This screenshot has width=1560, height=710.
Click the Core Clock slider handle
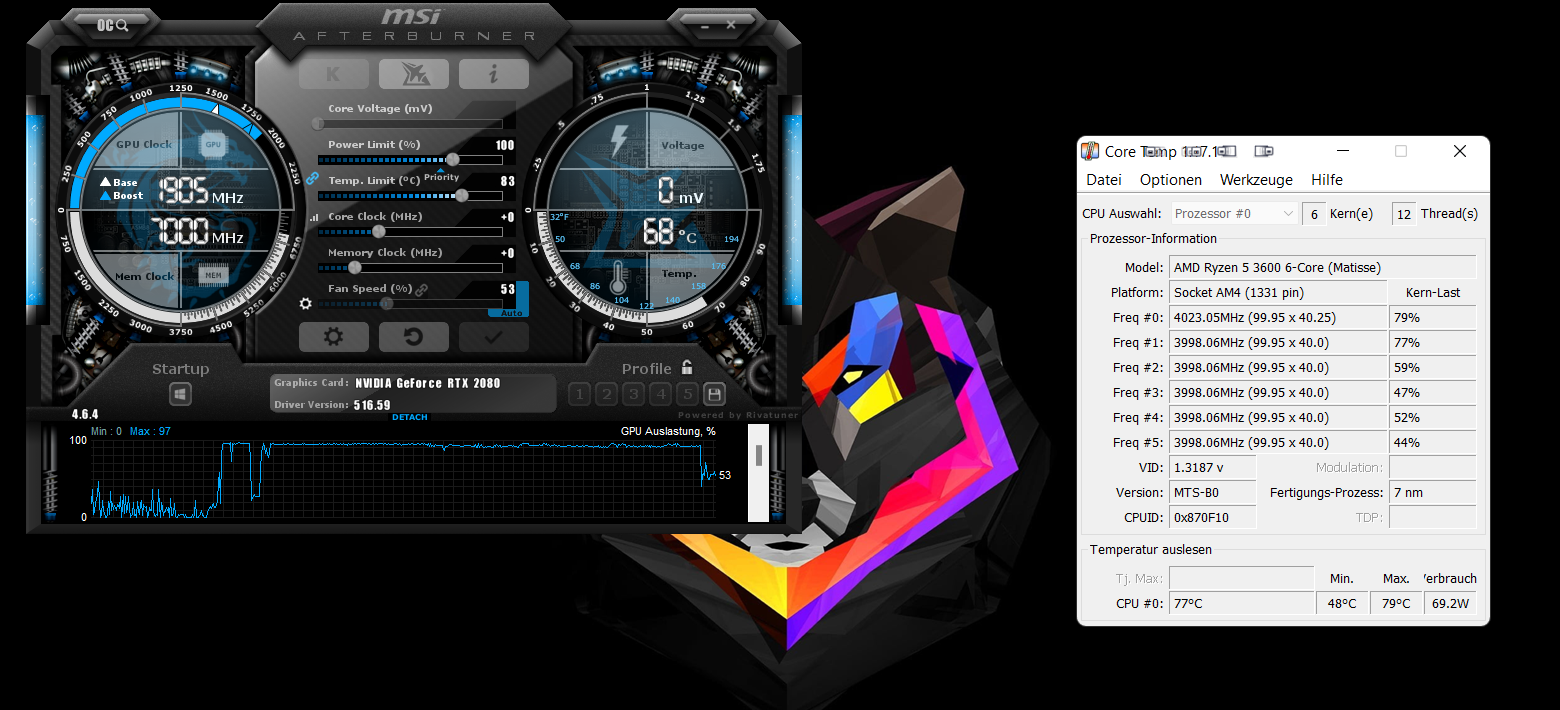pos(378,231)
